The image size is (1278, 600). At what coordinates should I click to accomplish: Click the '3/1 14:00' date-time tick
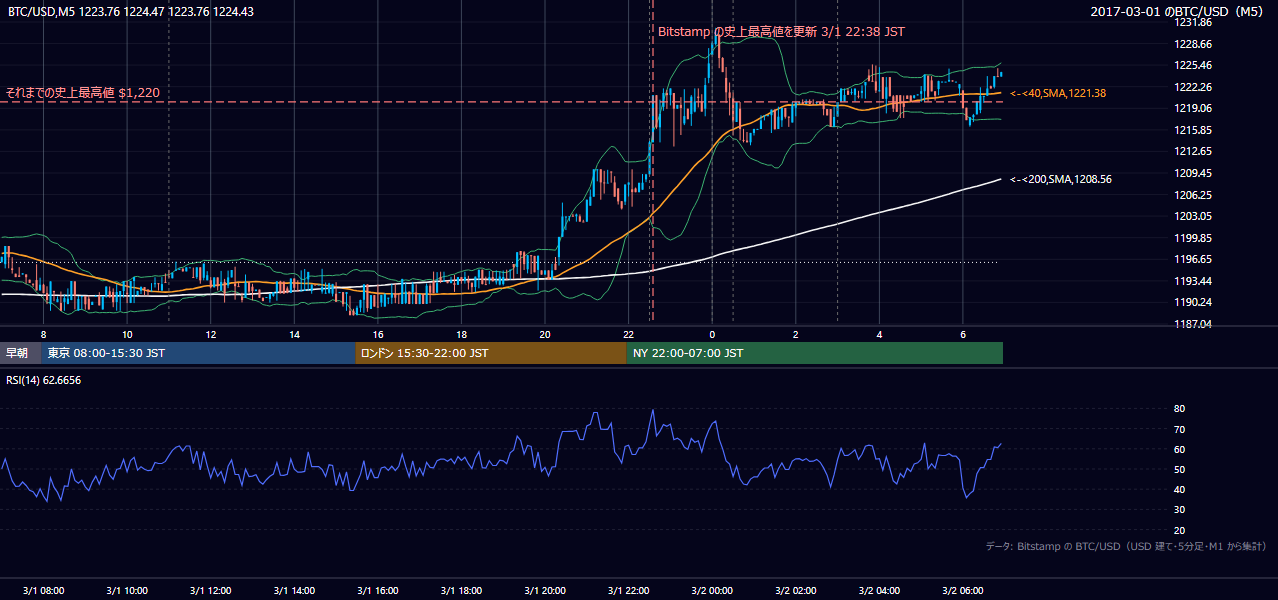(294, 591)
